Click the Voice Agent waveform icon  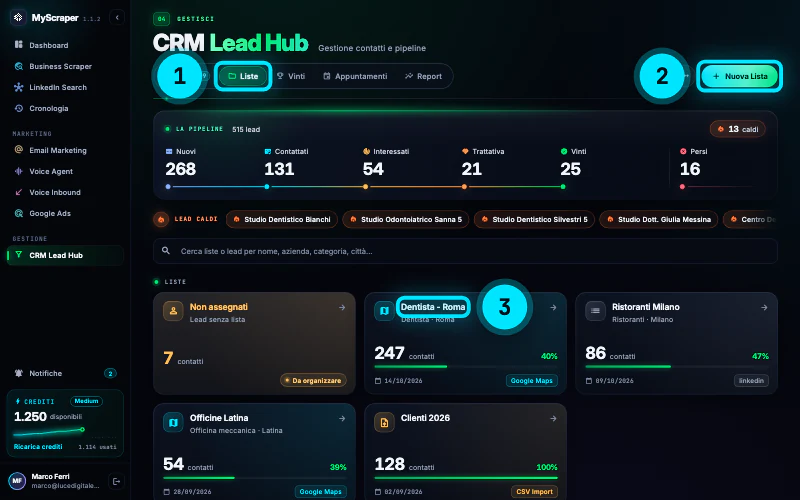click(19, 171)
